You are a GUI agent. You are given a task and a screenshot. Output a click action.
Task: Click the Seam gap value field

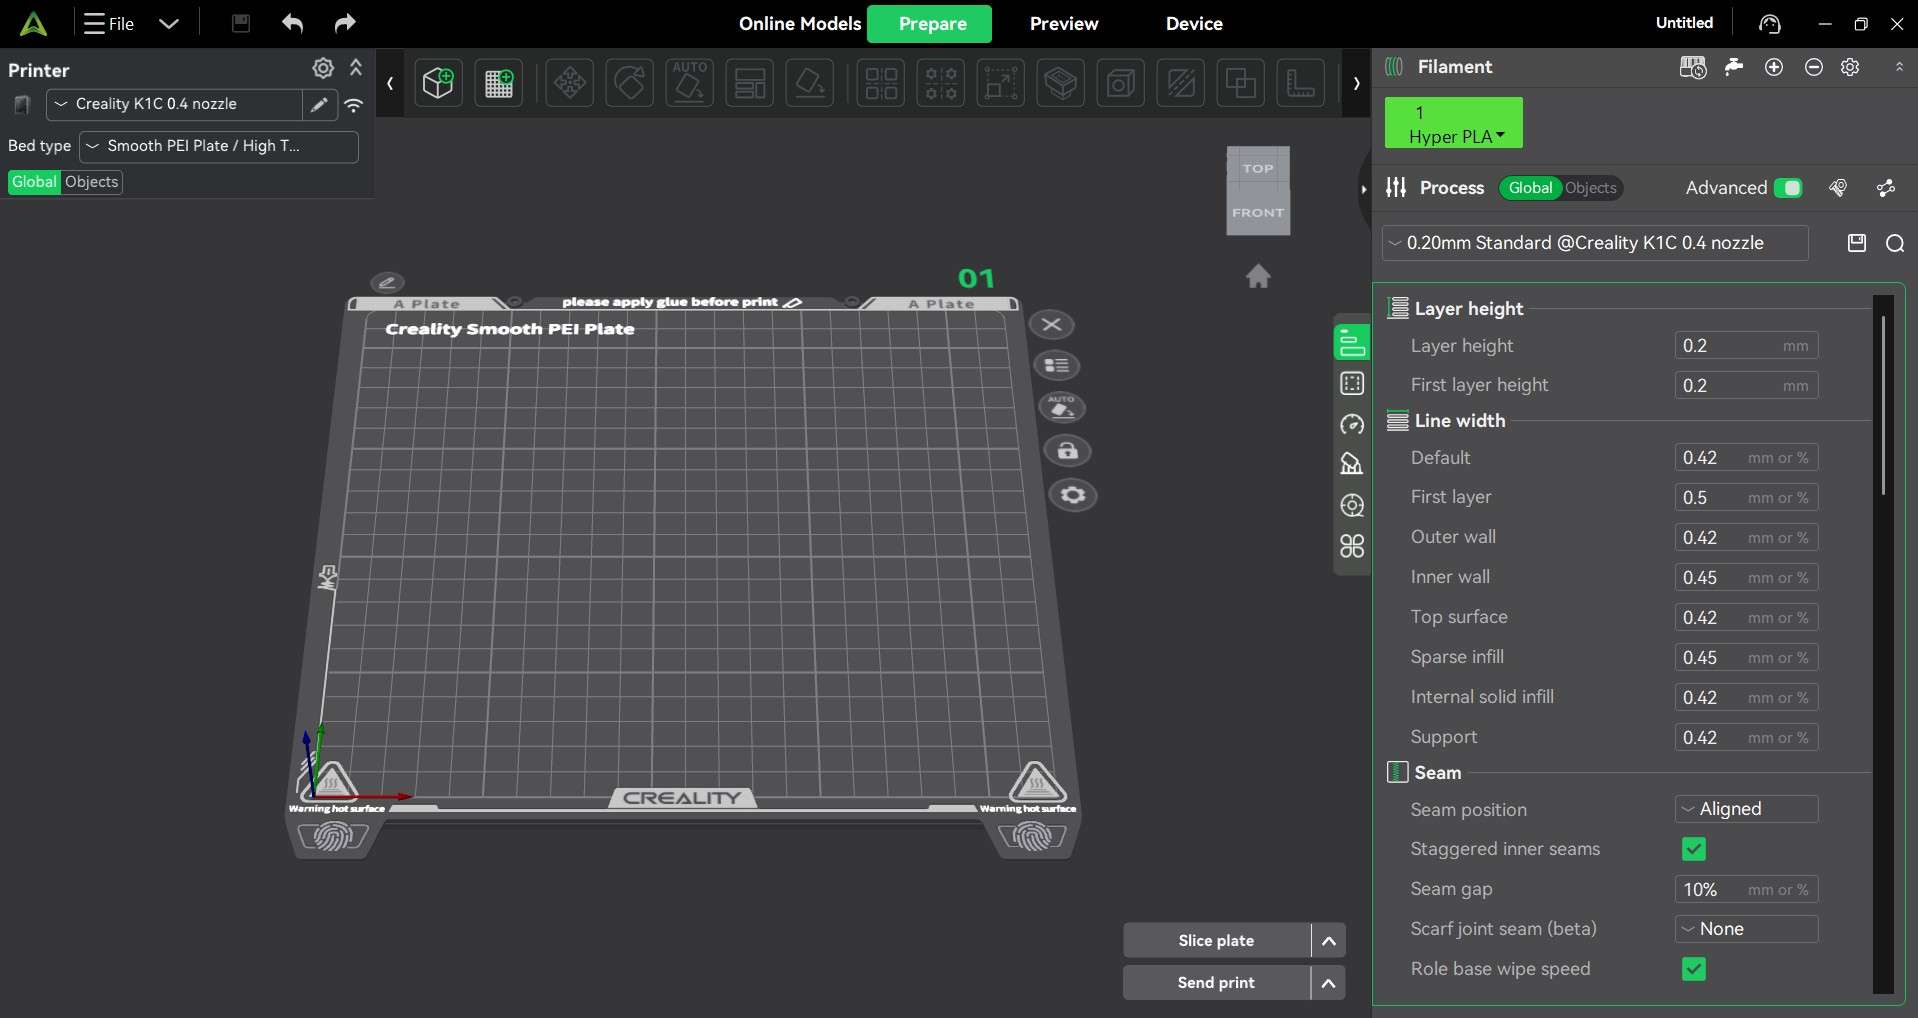[x=1746, y=889]
